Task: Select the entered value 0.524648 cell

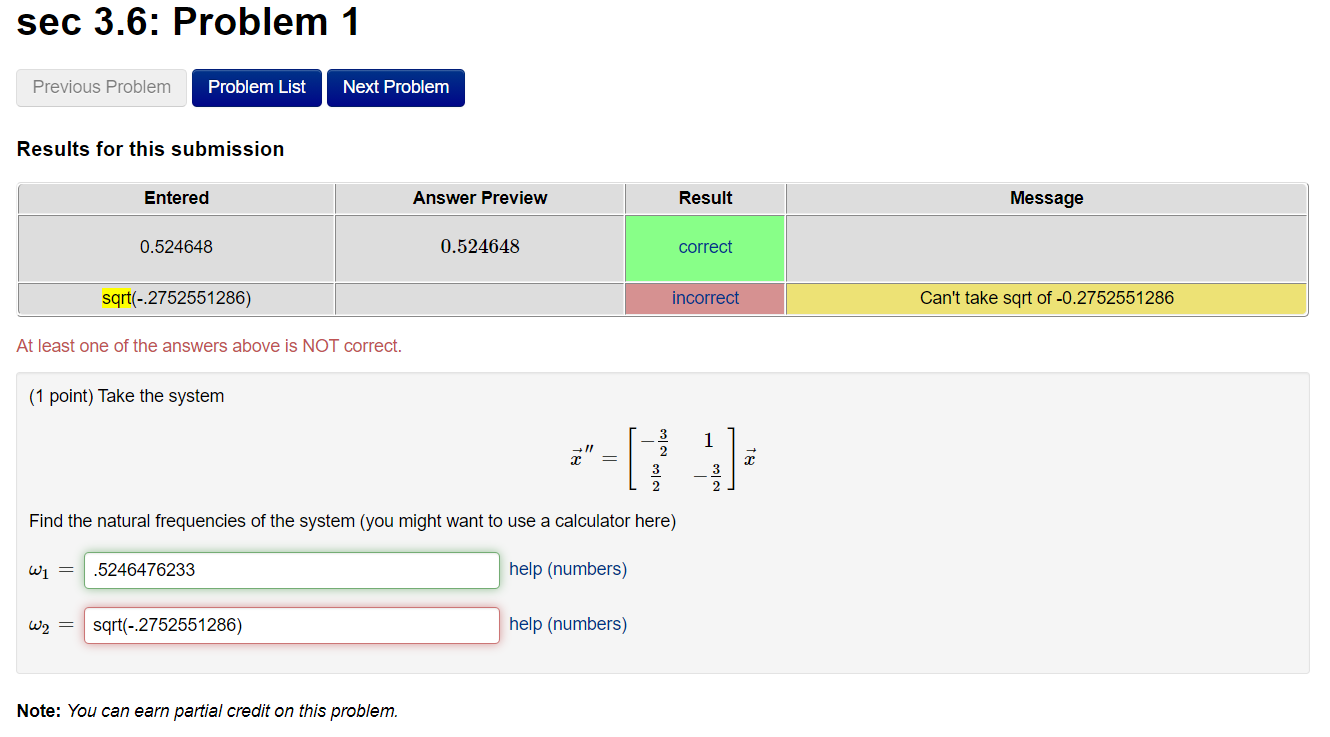Action: click(177, 248)
